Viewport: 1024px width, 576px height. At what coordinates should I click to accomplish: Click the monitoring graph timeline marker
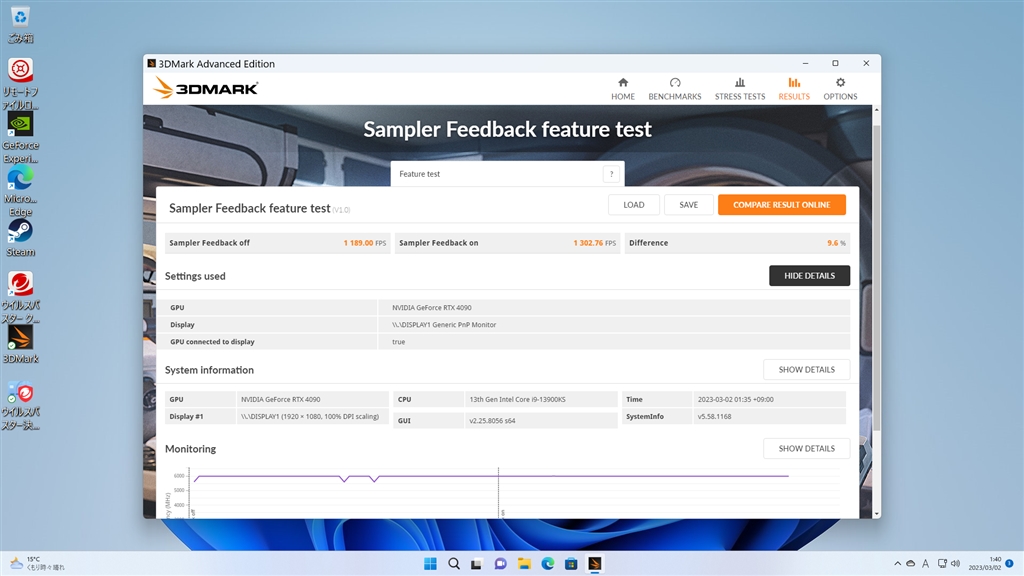pos(498,492)
